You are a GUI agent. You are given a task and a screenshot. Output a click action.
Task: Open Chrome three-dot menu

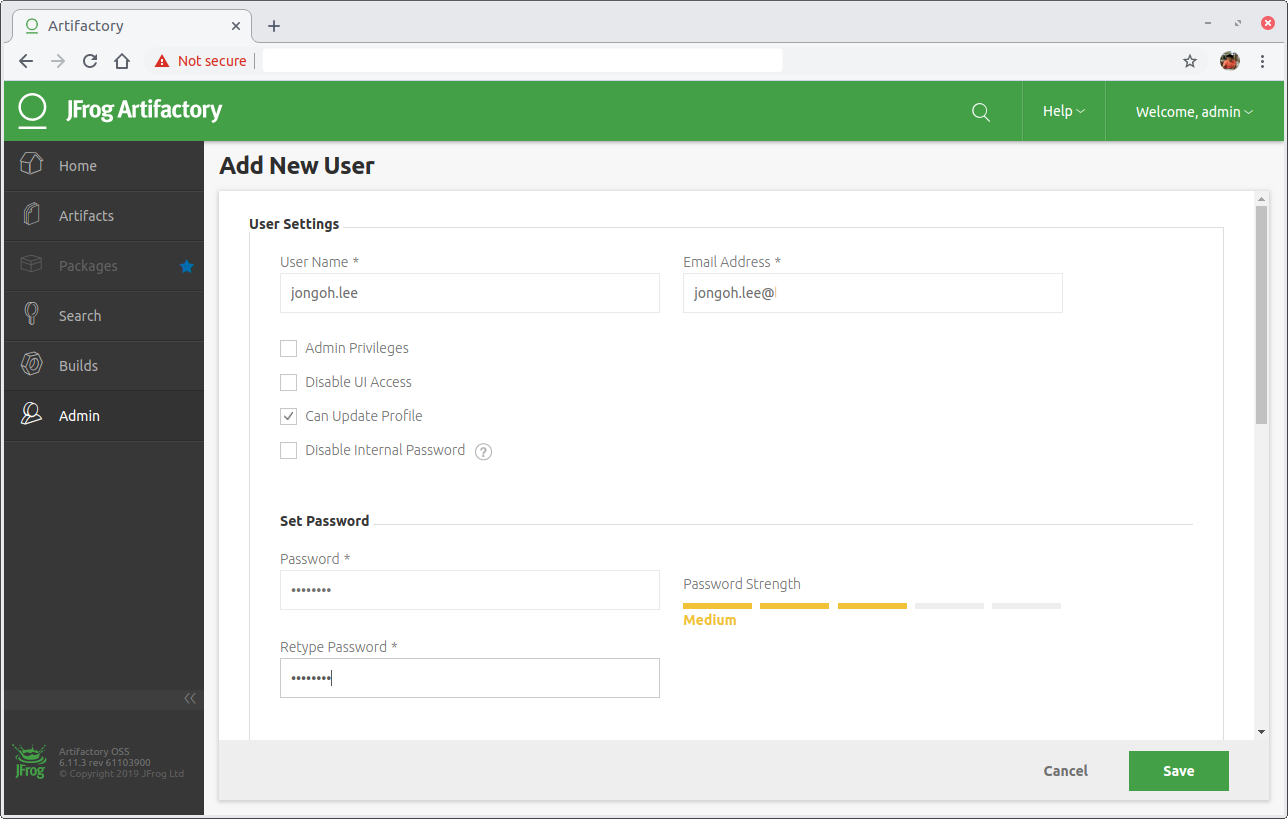click(x=1263, y=61)
